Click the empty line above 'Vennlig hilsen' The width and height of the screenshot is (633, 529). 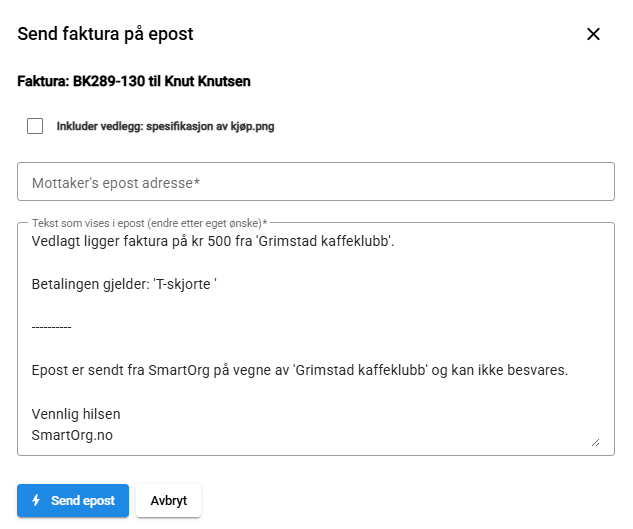pyautogui.click(x=200, y=392)
